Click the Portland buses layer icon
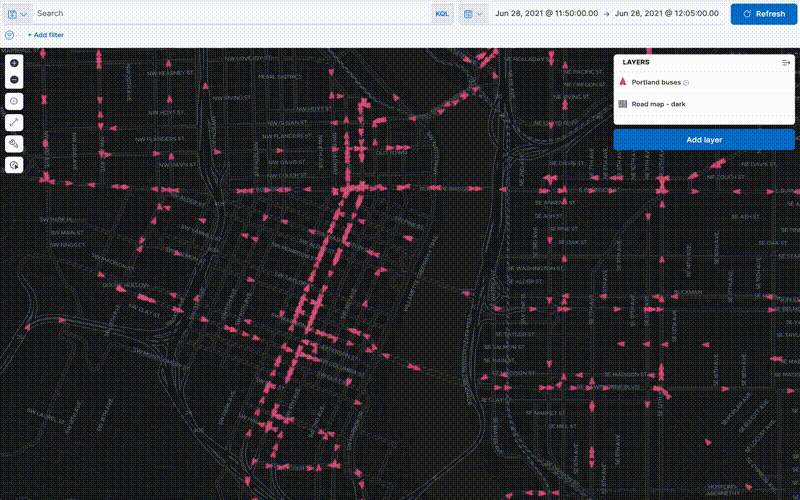 click(623, 82)
